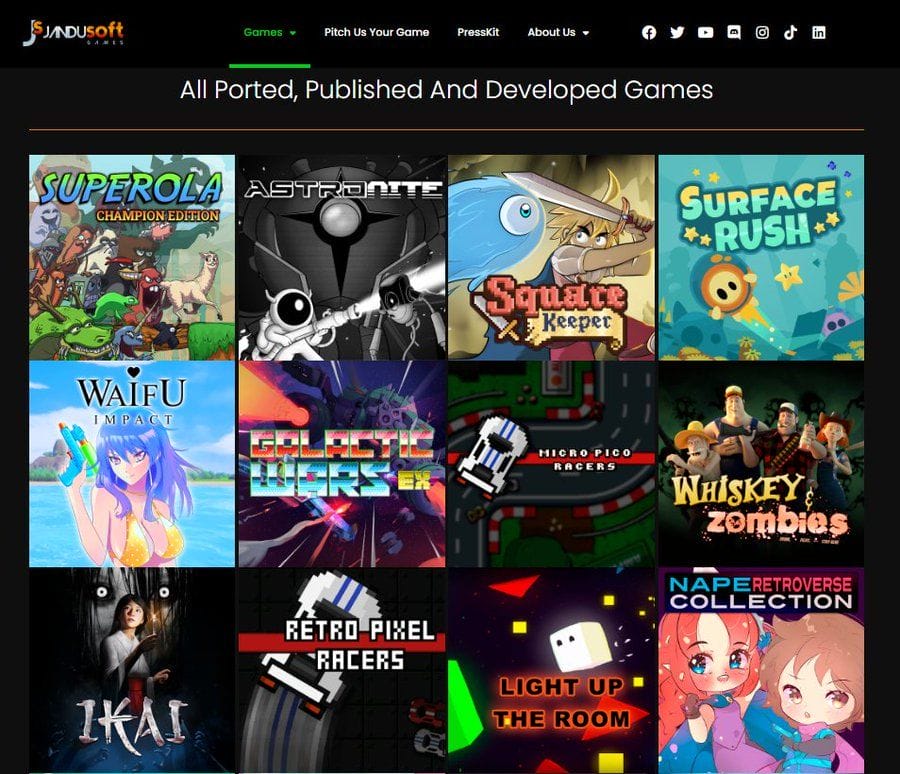Select the Micro Pico Racers tile

click(551, 464)
